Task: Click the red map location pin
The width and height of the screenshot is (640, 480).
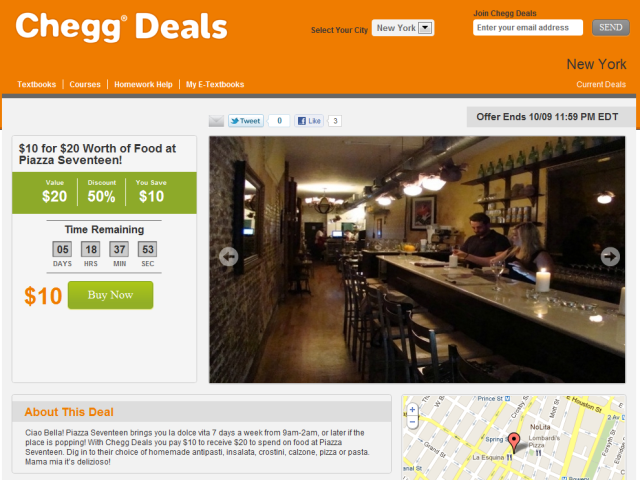Action: coord(514,442)
